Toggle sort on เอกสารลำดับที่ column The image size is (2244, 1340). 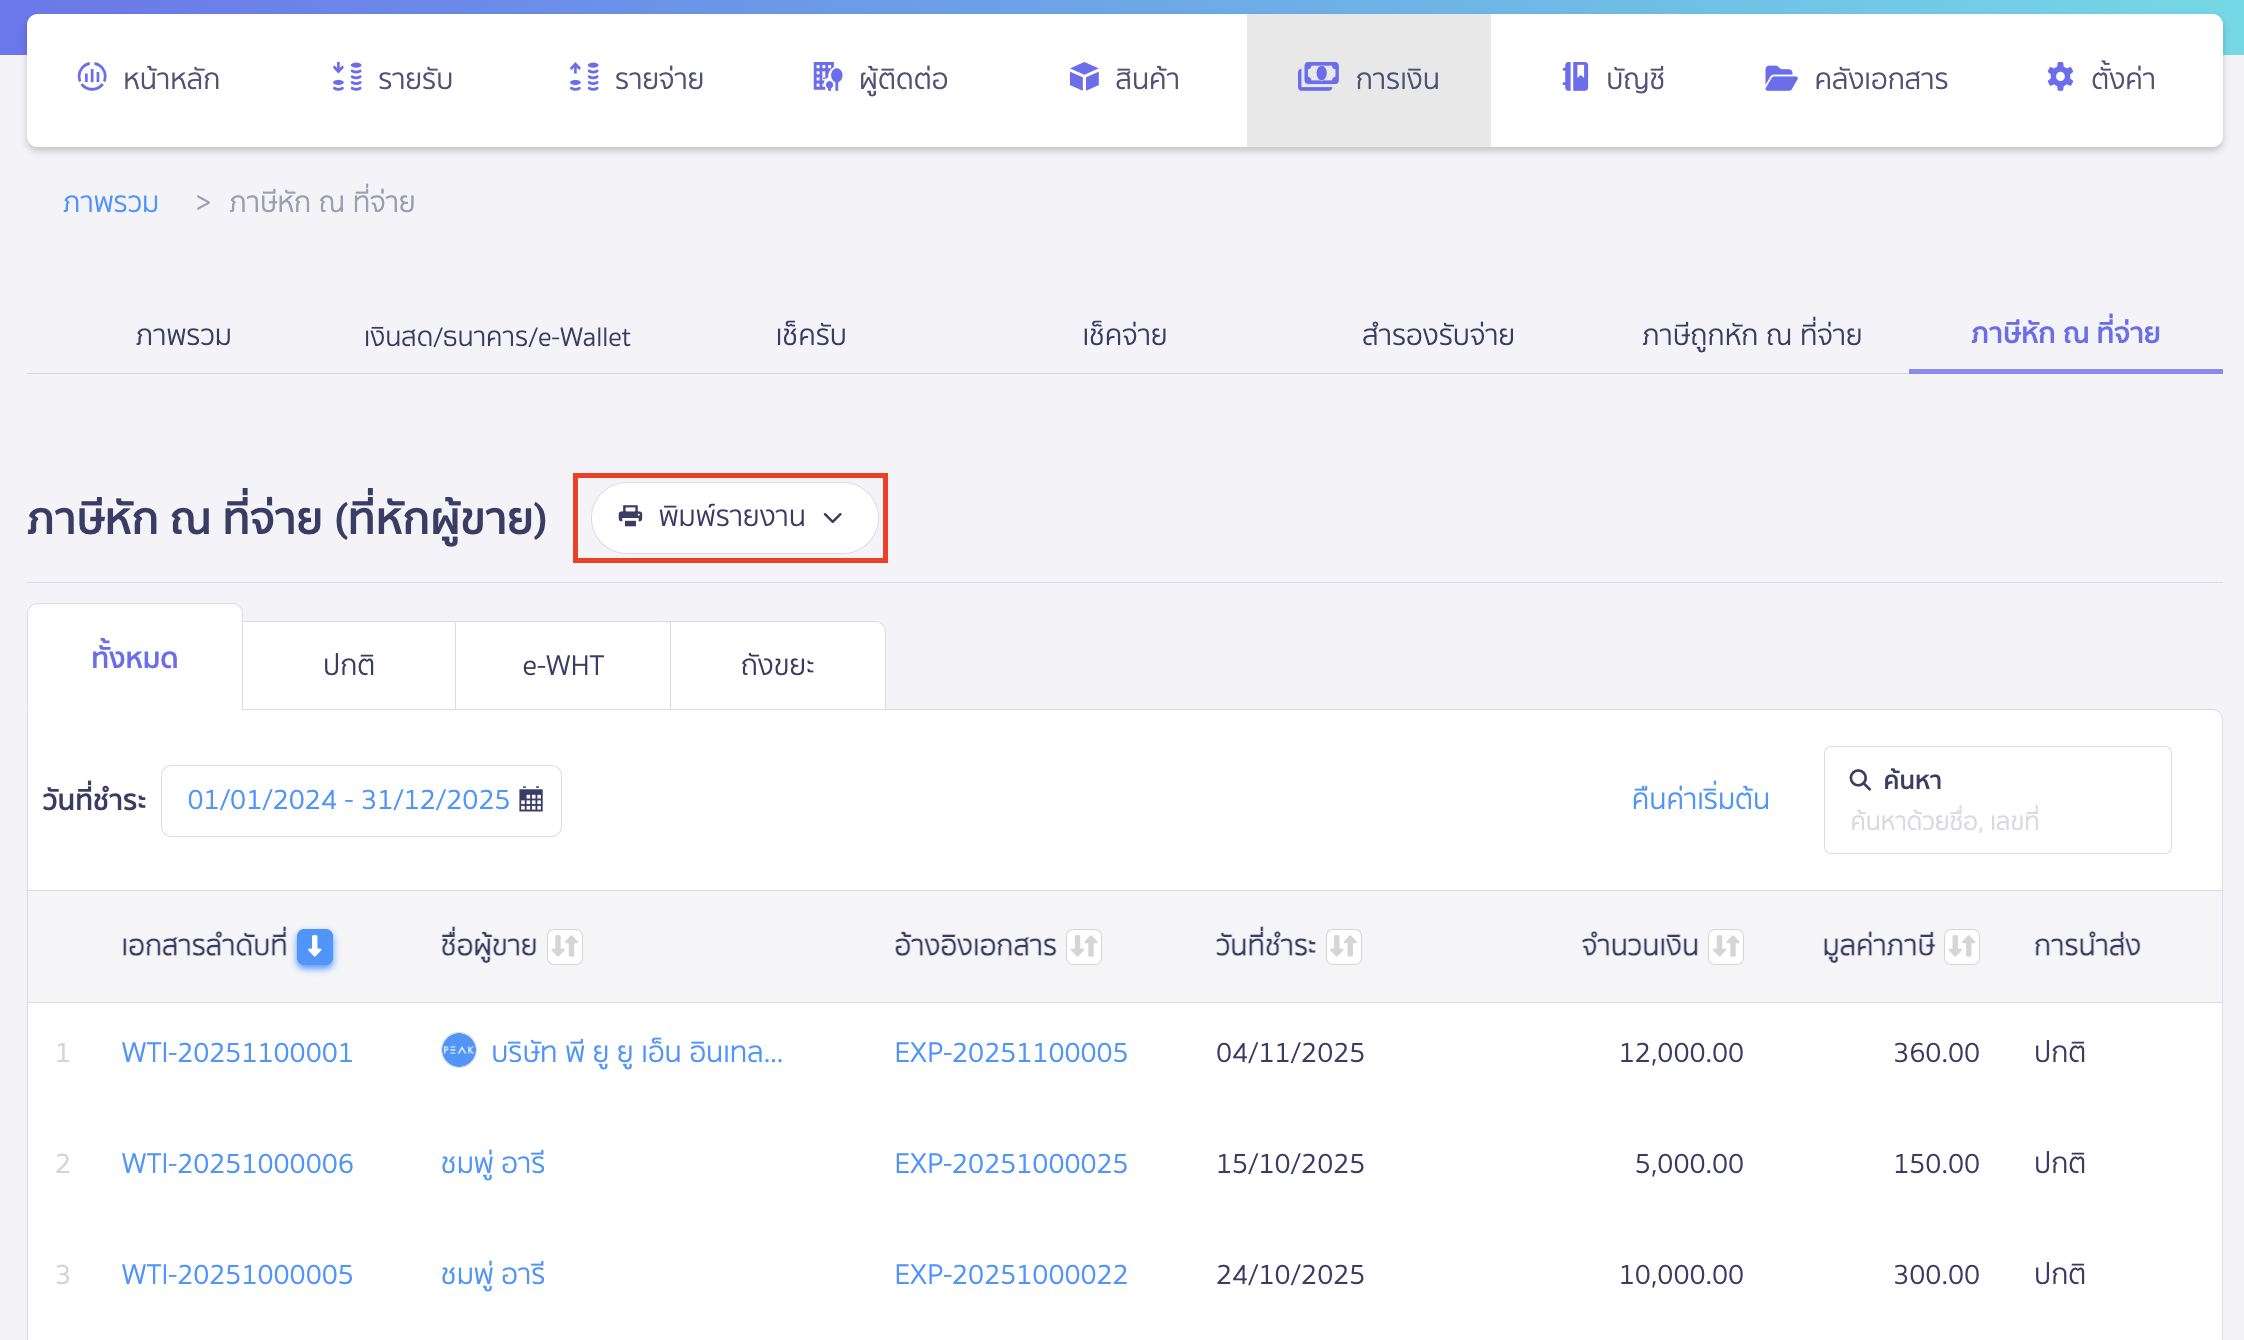pyautogui.click(x=315, y=946)
